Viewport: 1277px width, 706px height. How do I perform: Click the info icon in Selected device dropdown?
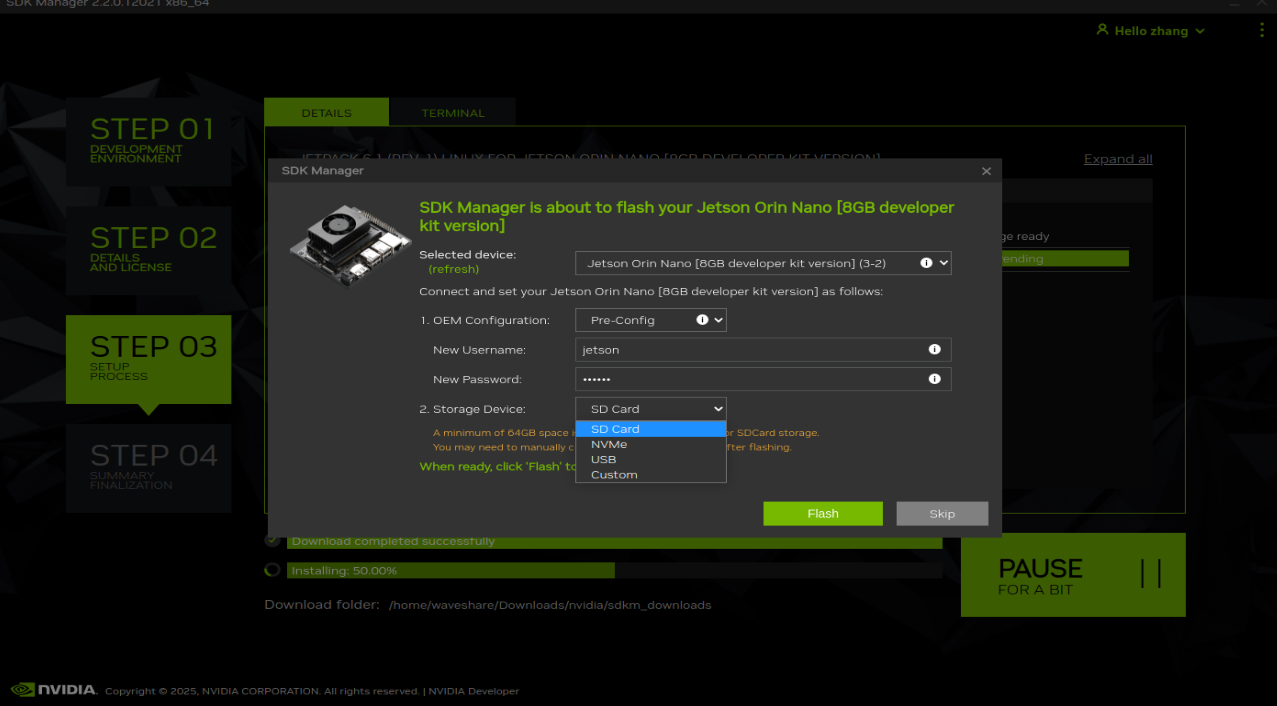pyautogui.click(x=926, y=263)
